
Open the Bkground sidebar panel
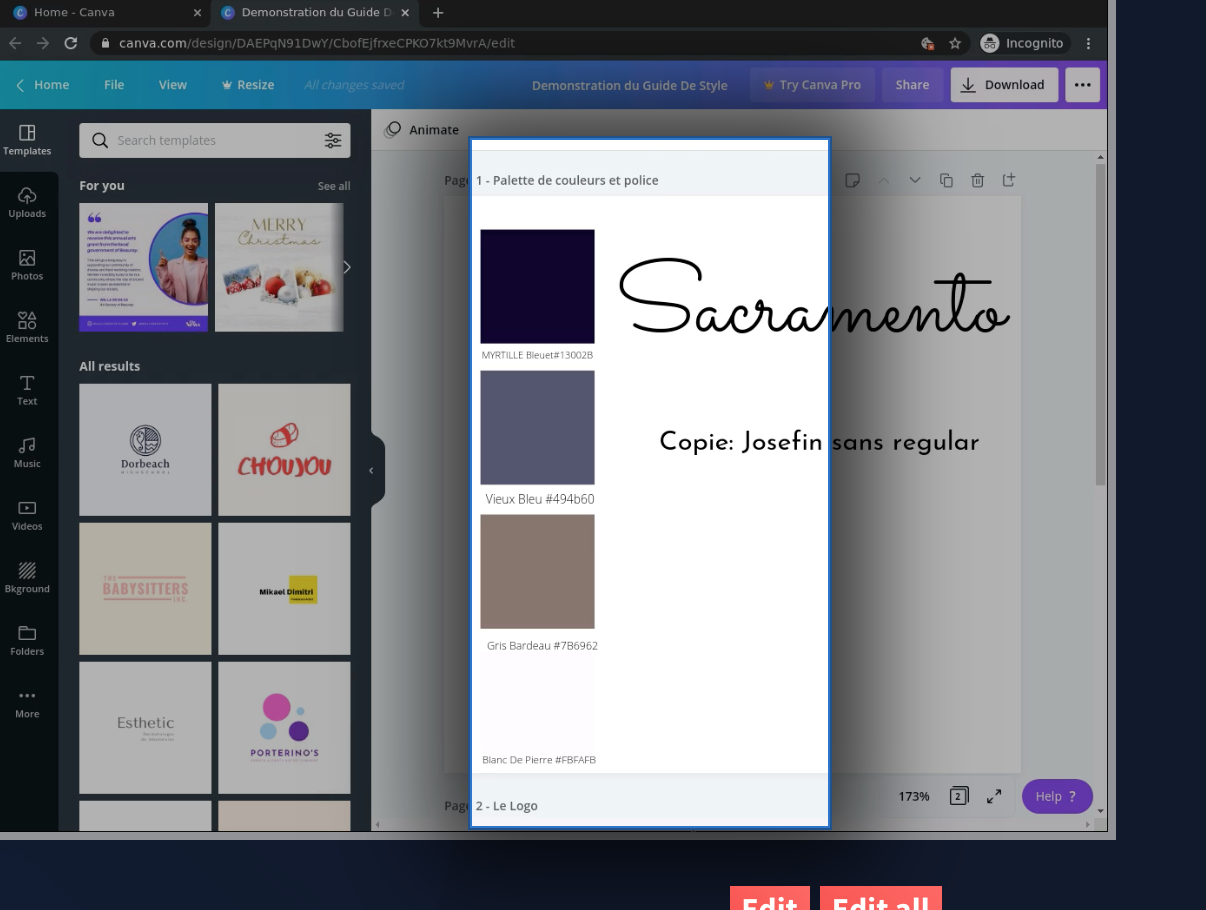click(27, 577)
